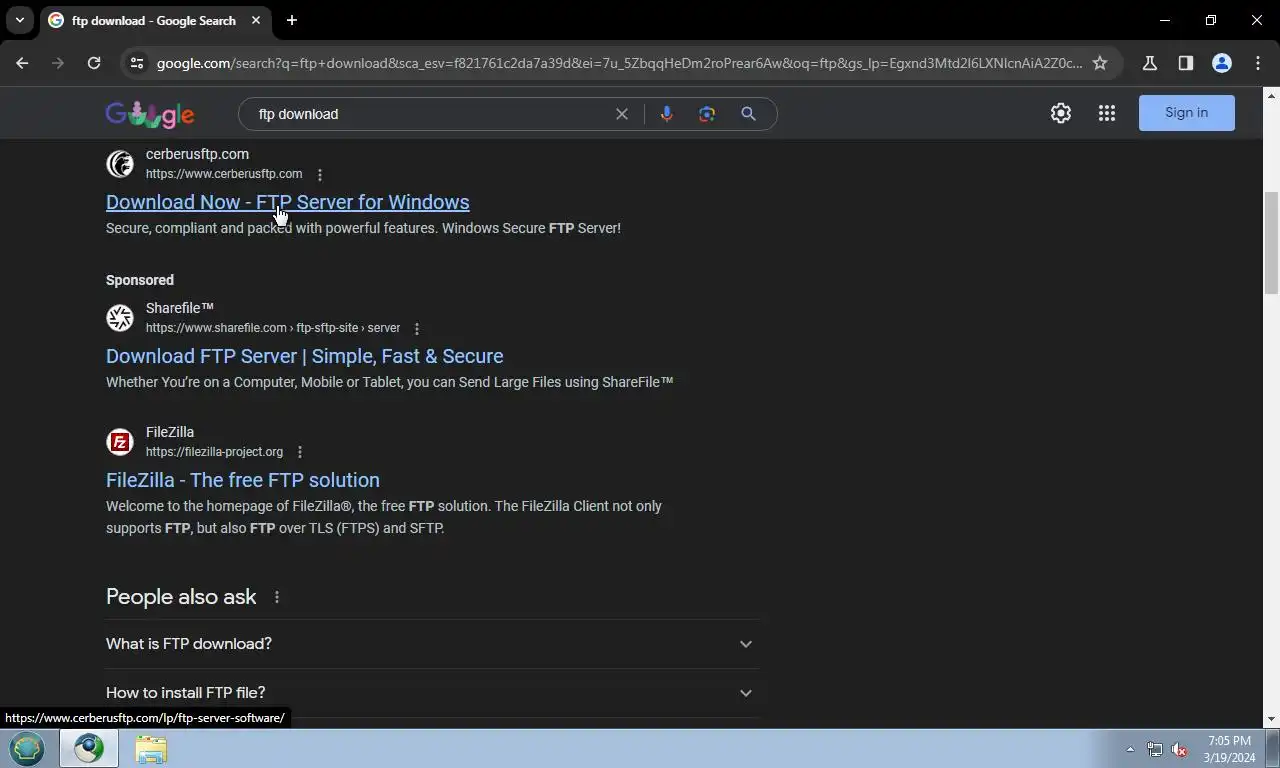Click the sharefile.com ftp-sftp-site URL text
The width and height of the screenshot is (1280, 768).
(273, 328)
